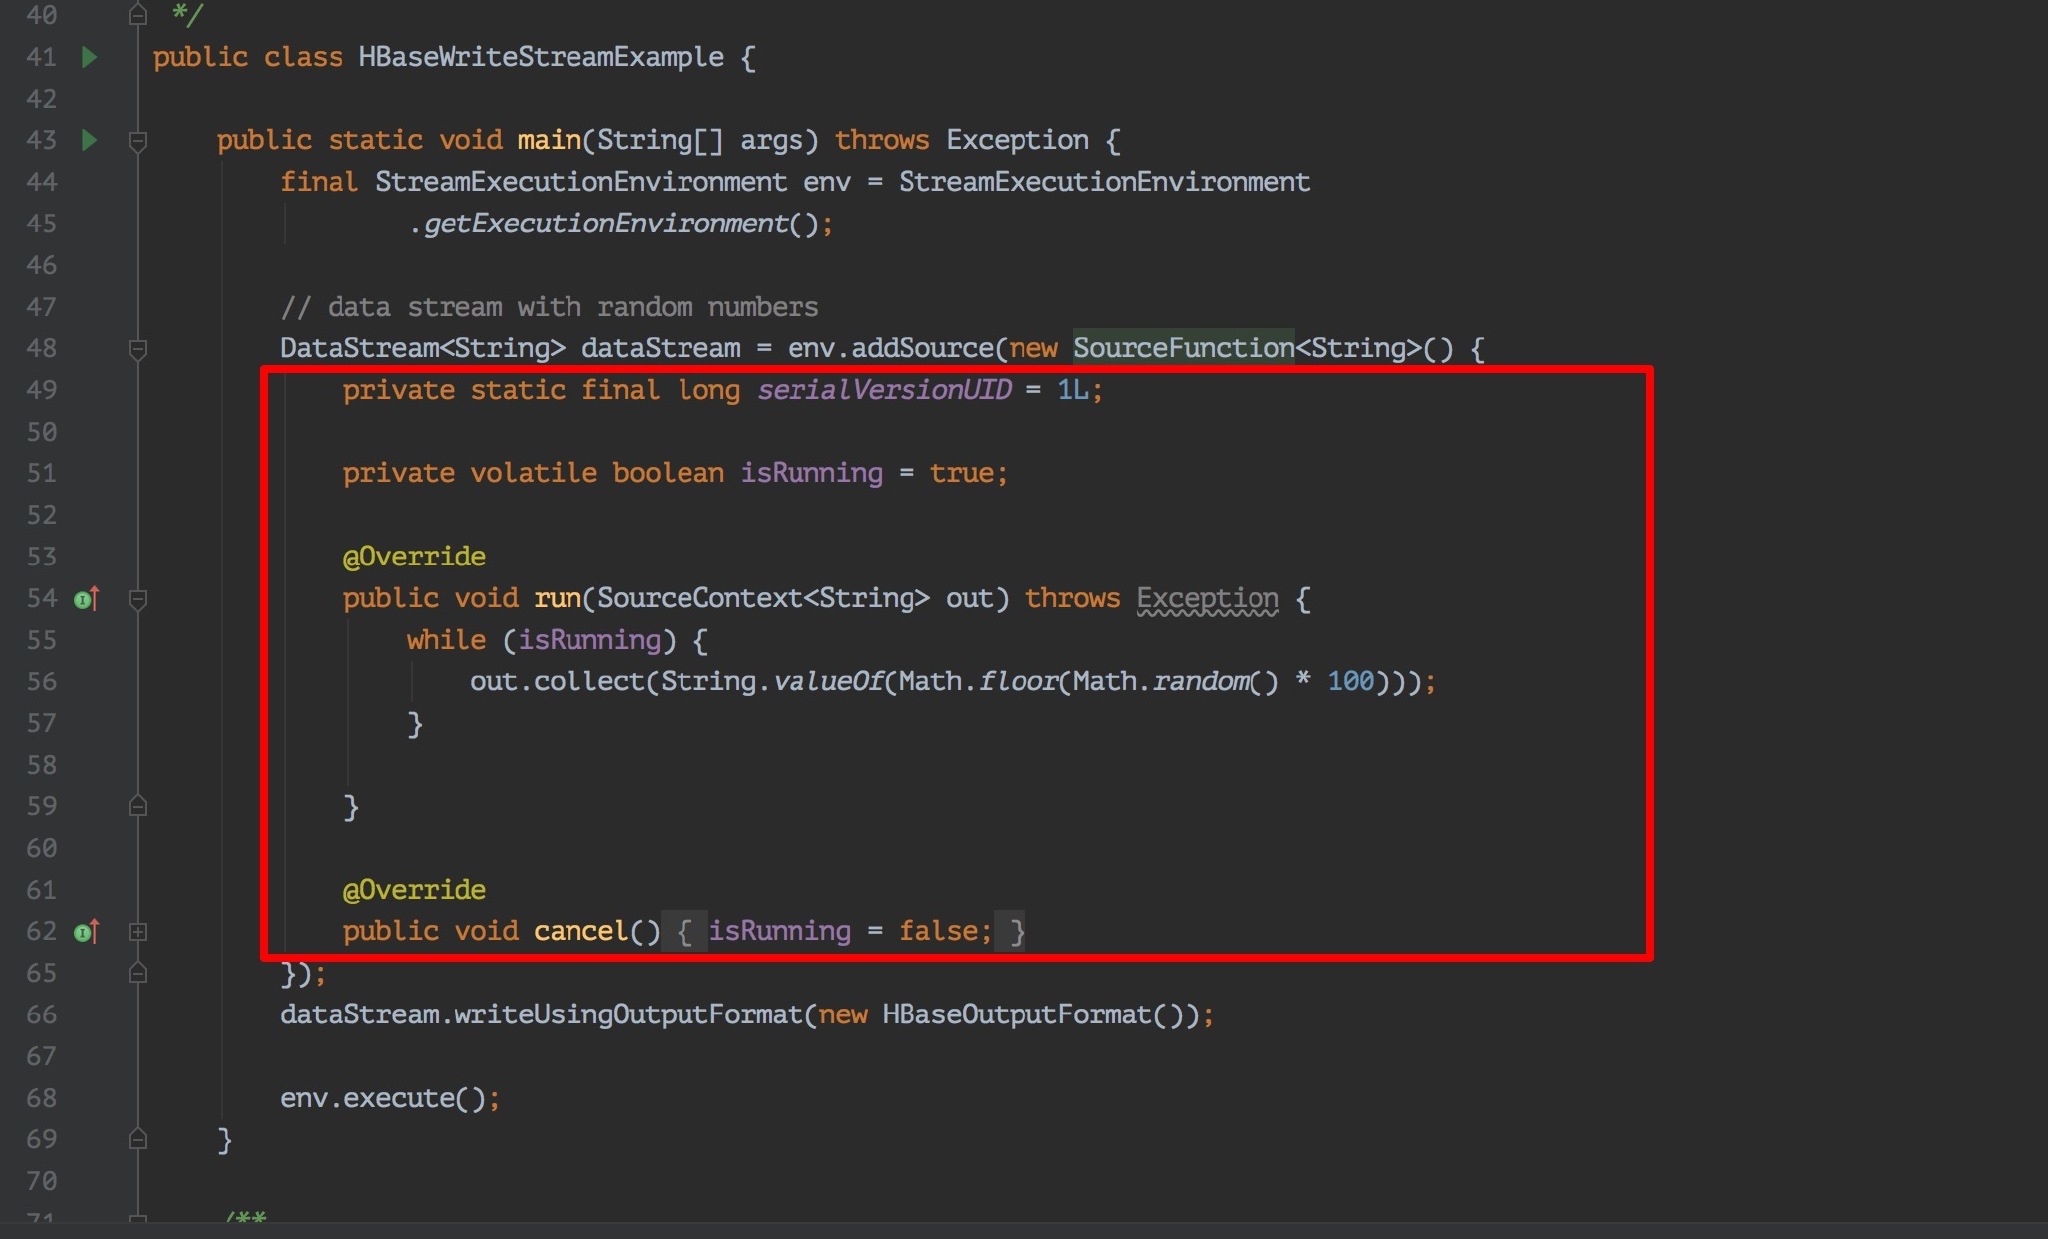The image size is (2048, 1239).
Task: Click isRunning field declaration on line 51
Action: (811, 473)
